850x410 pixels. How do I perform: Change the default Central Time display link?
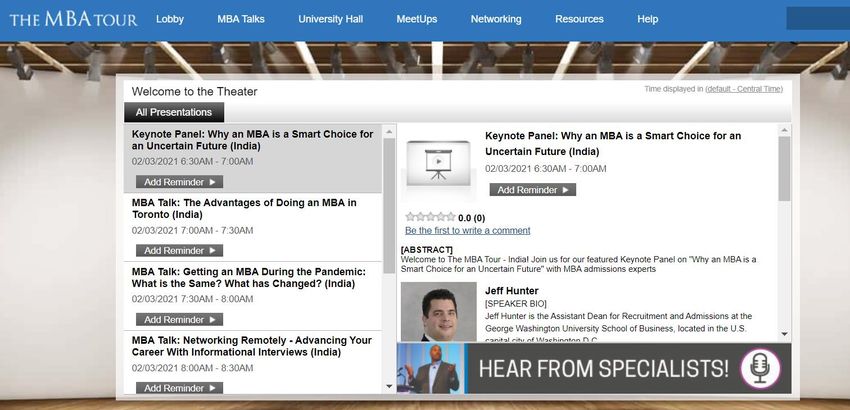[x=744, y=89]
